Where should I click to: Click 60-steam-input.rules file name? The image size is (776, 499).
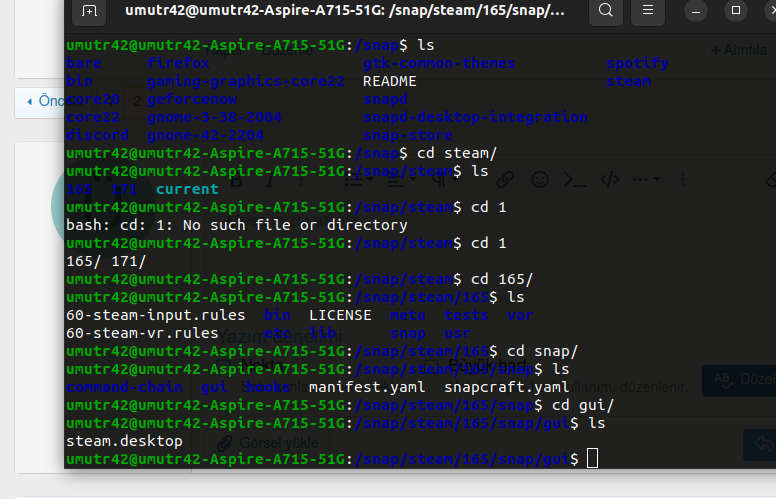156,315
